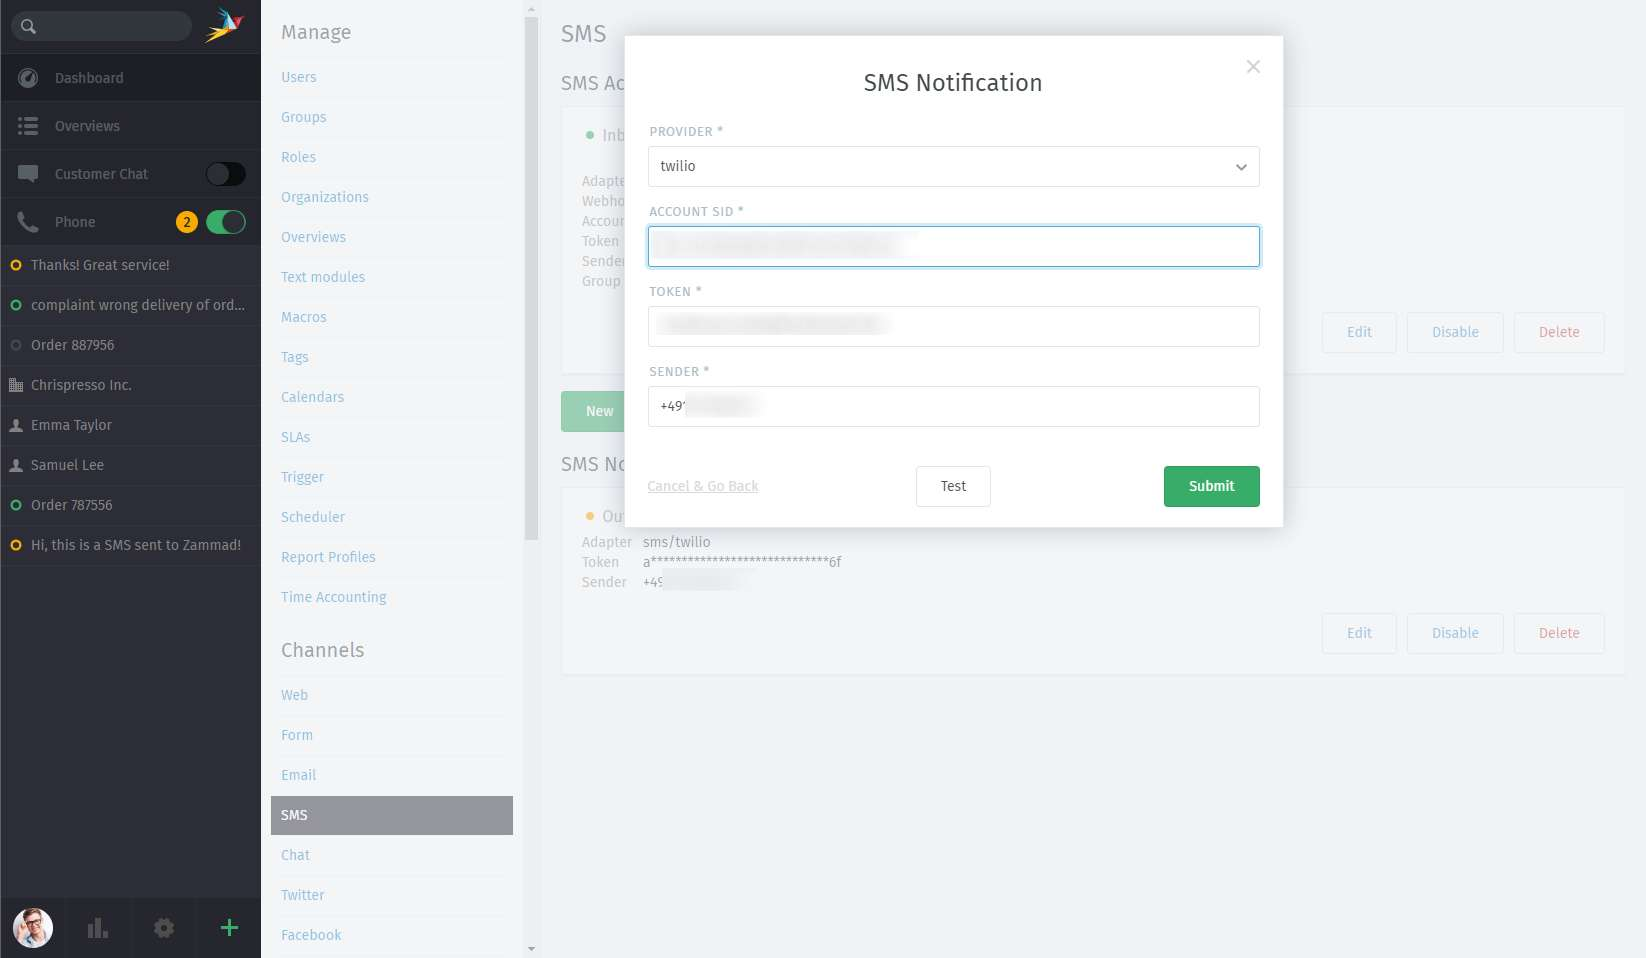The width and height of the screenshot is (1646, 958).
Task: Open reporting statistics bar chart icon
Action: (x=98, y=928)
